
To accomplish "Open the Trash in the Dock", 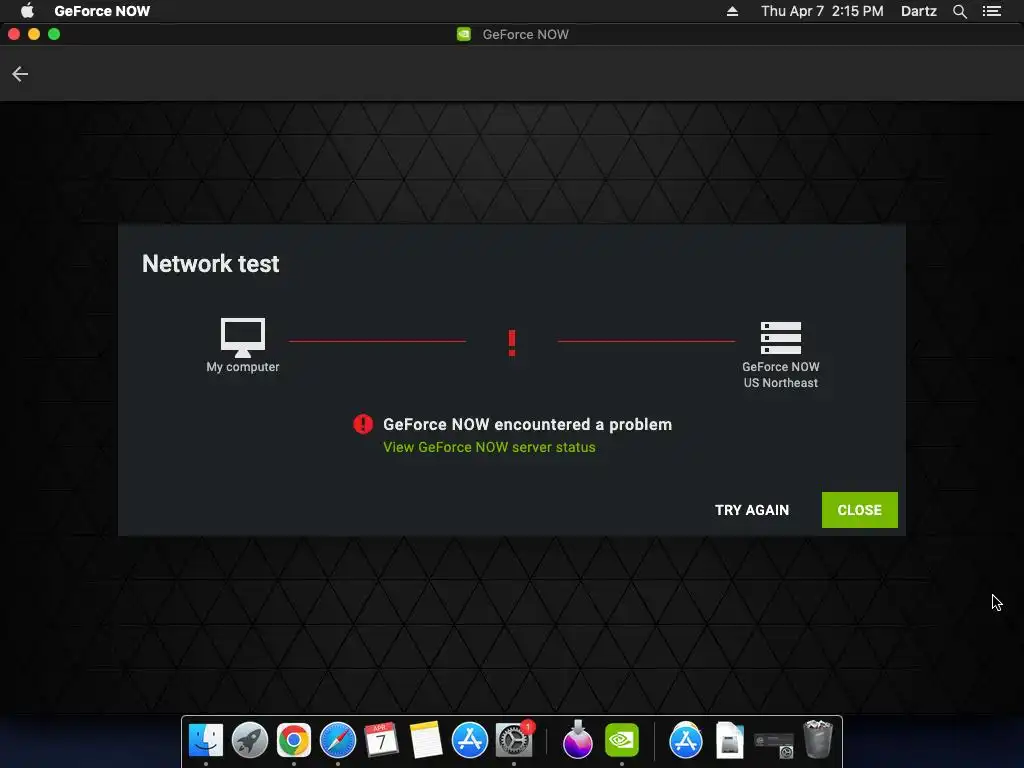I will click(x=818, y=739).
